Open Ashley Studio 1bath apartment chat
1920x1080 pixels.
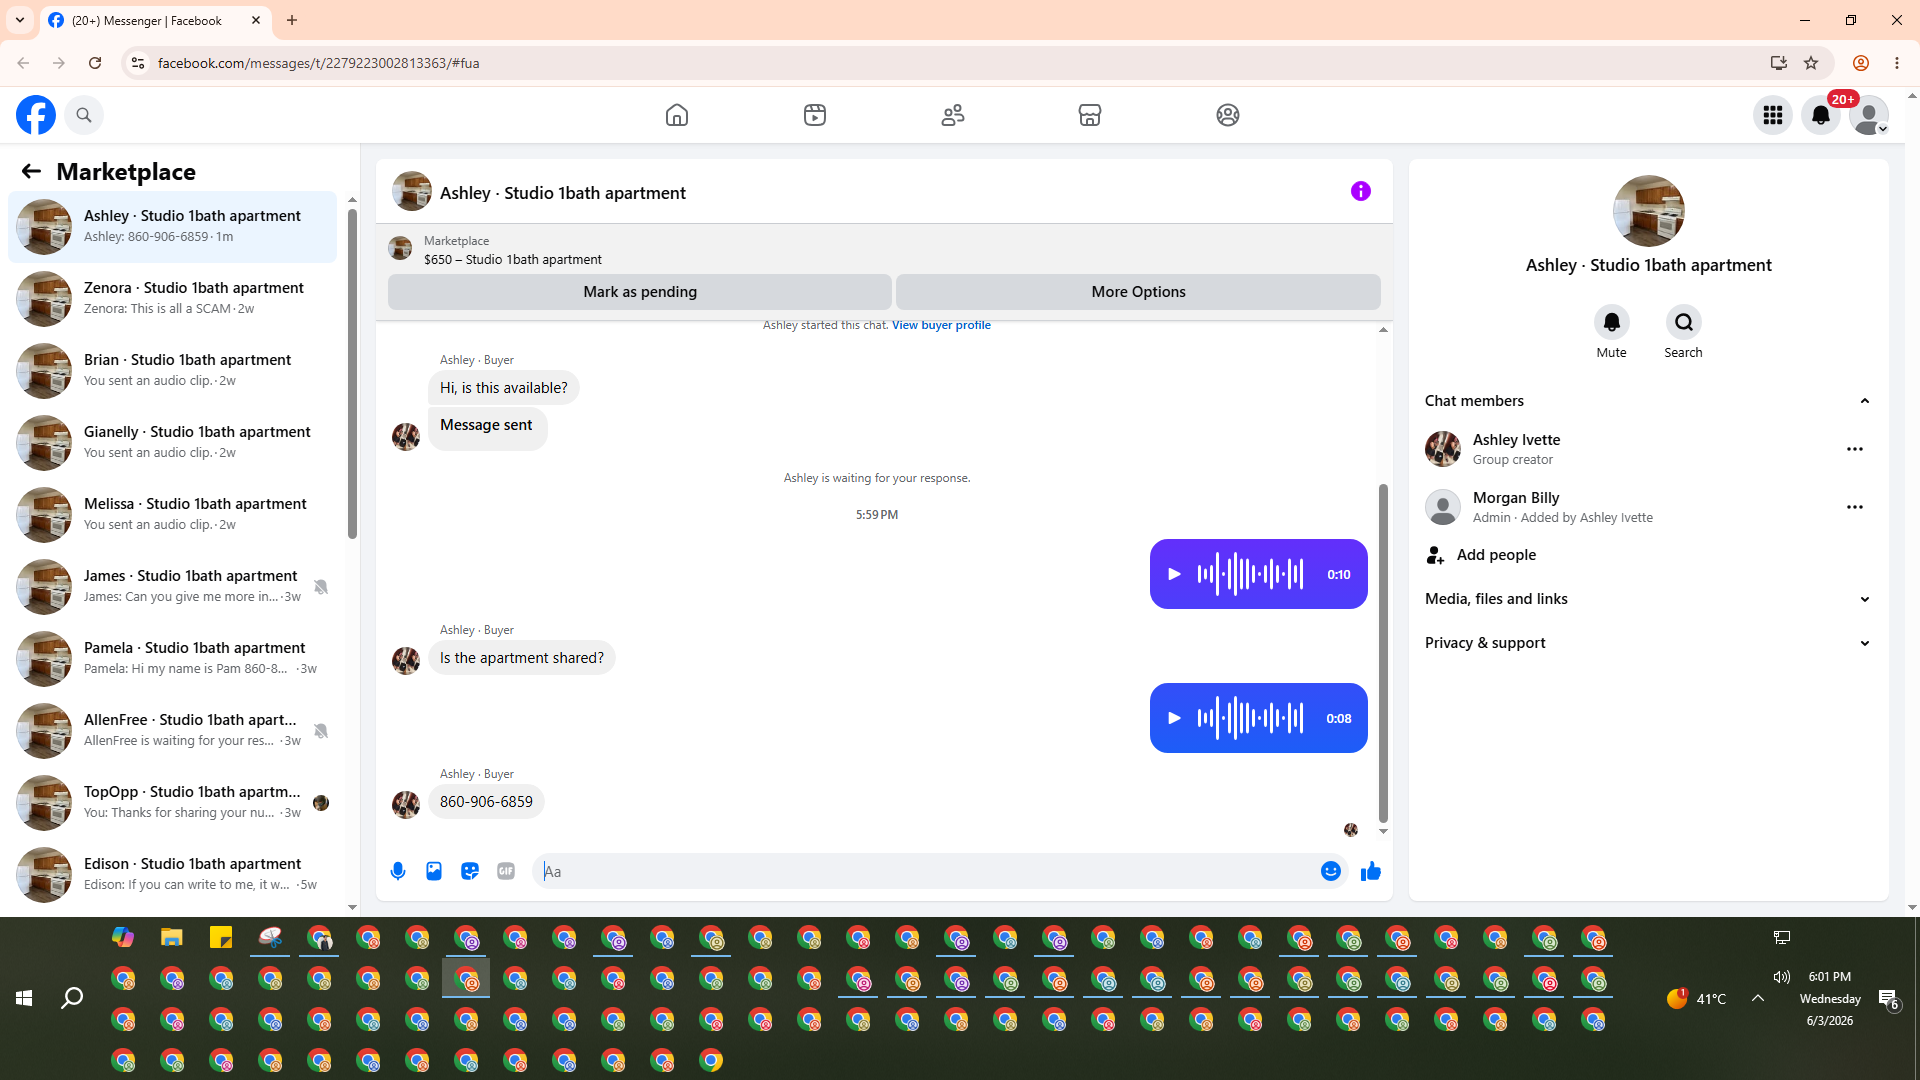pyautogui.click(x=172, y=227)
